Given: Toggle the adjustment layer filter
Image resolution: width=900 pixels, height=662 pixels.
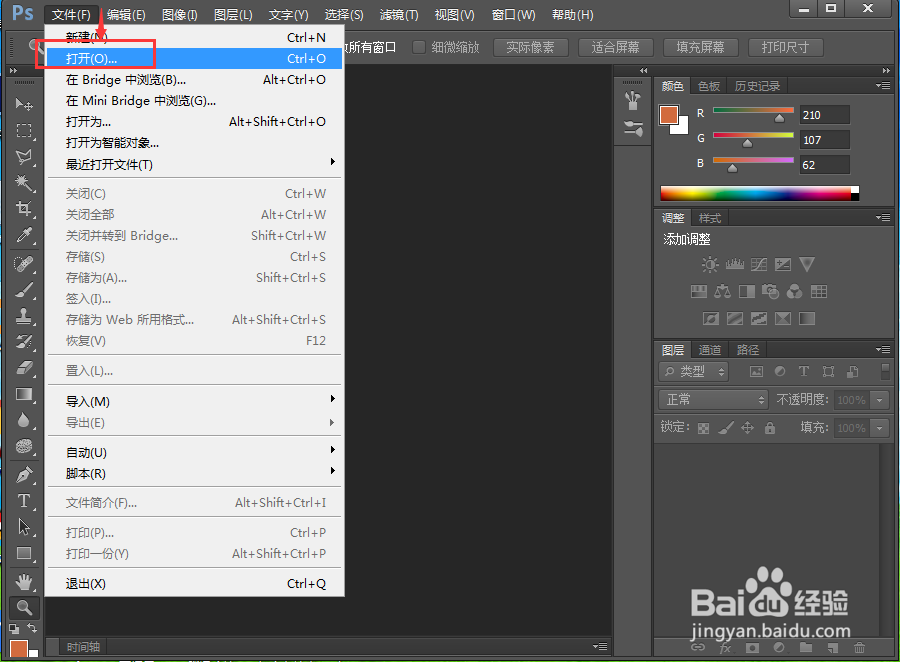Looking at the screenshot, I should click(x=779, y=371).
